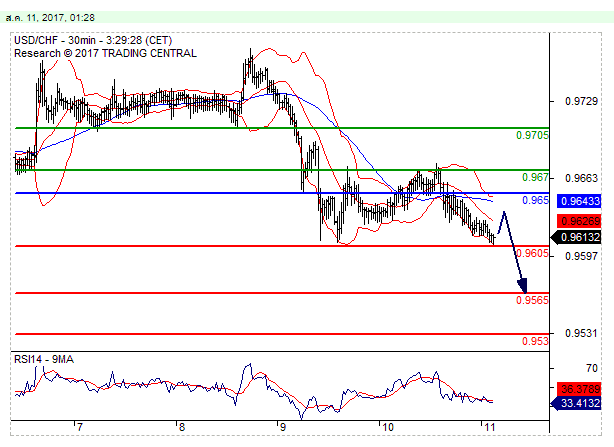Click date 8 on the time axis
The height and width of the screenshot is (447, 614).
182,427
